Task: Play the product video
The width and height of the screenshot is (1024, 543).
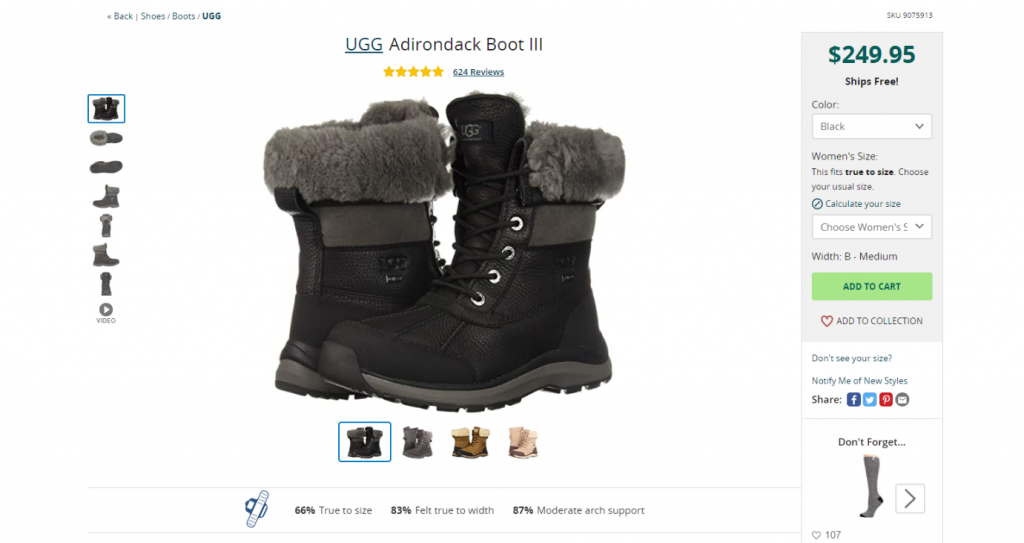Action: click(x=106, y=312)
